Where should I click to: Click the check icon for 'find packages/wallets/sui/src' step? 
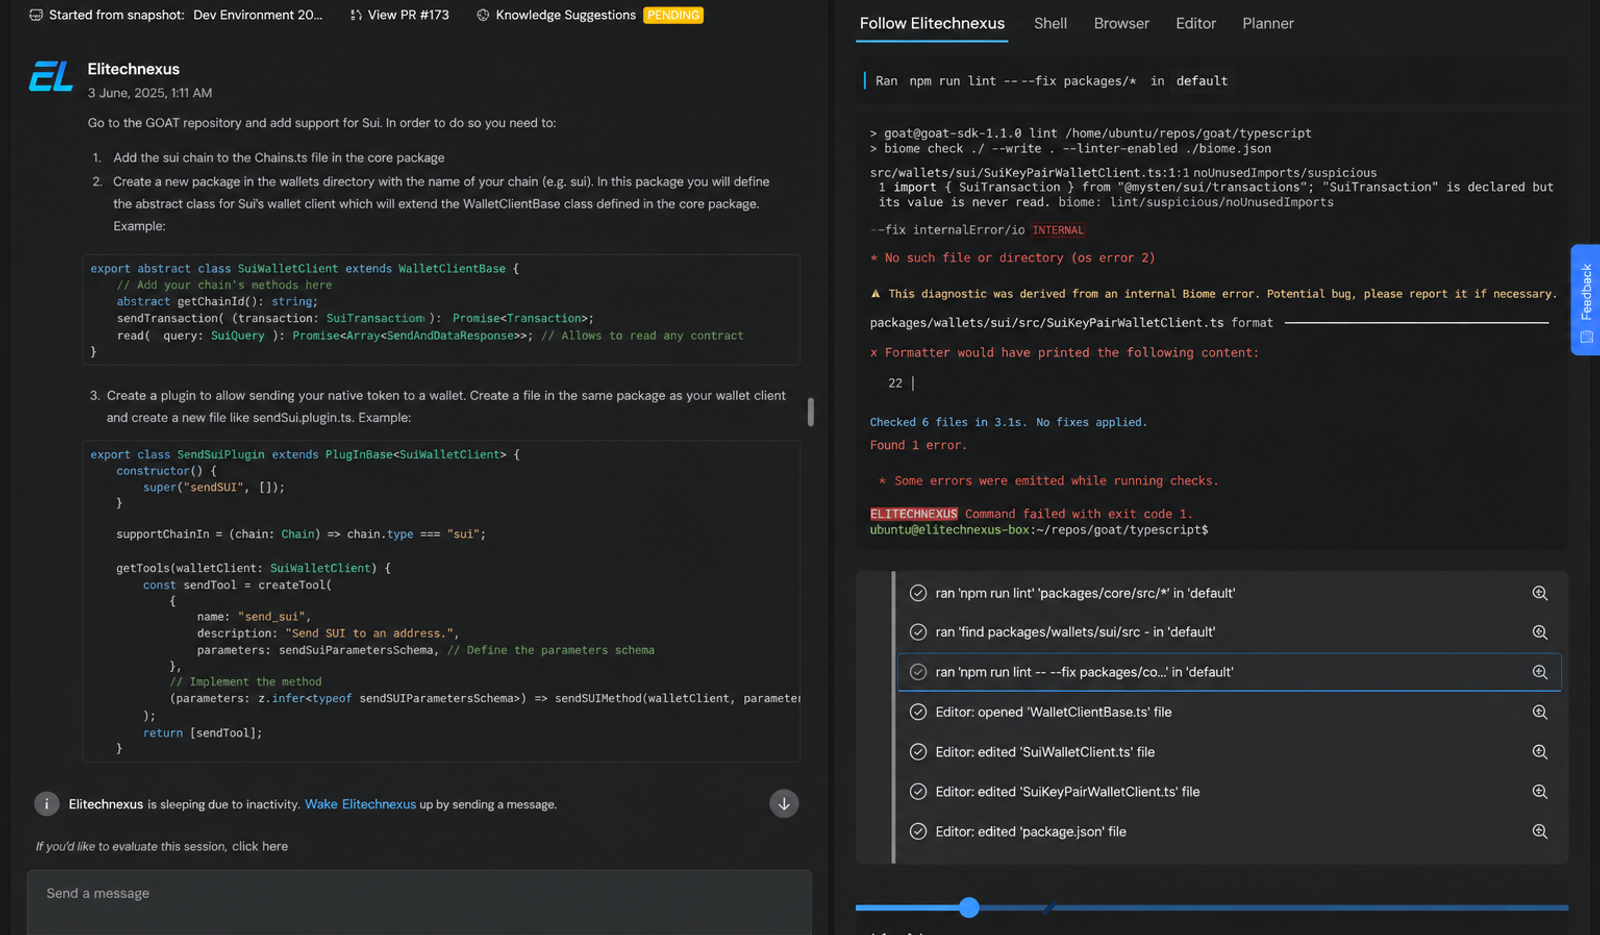pos(918,632)
